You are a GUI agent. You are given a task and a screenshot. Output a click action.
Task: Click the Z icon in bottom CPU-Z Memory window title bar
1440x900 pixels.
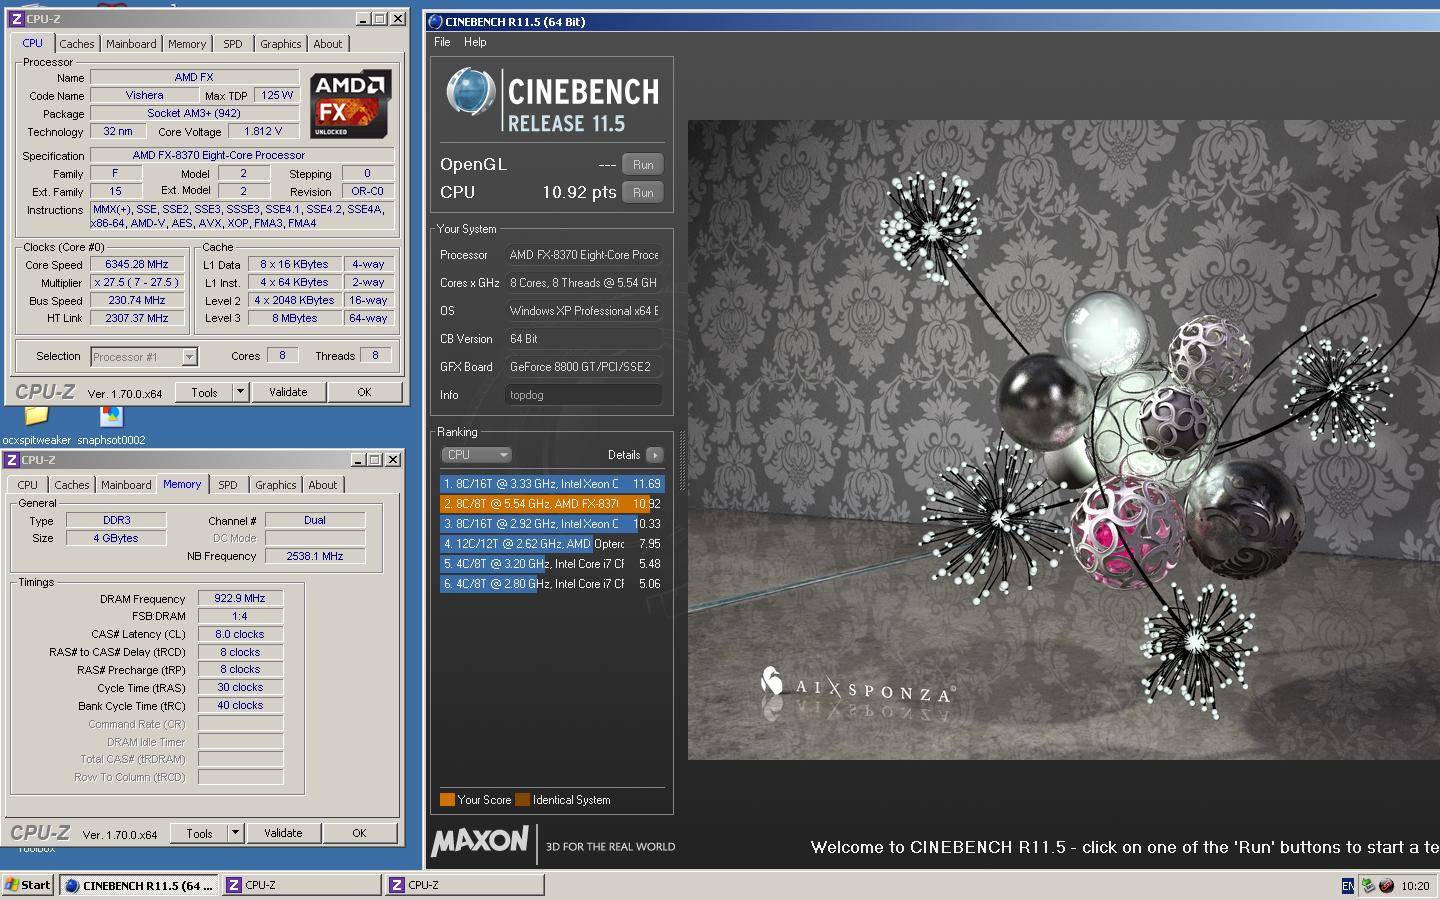[x=12, y=460]
